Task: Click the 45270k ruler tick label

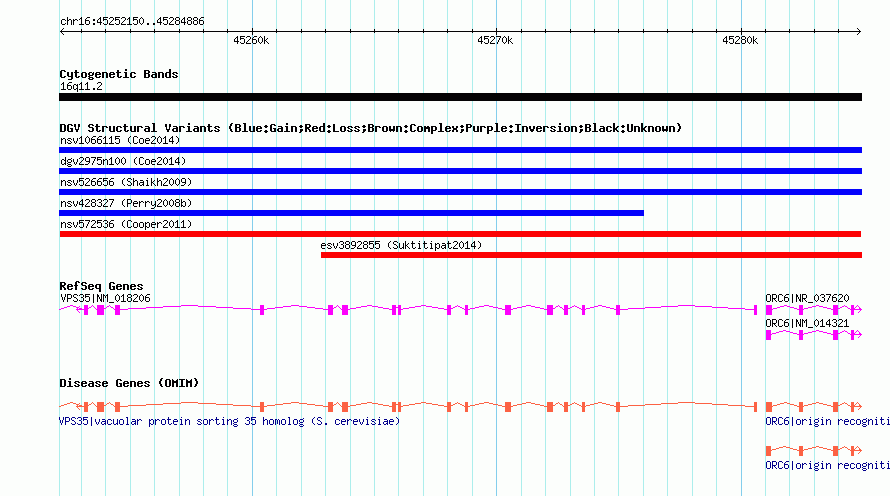Action: (495, 40)
